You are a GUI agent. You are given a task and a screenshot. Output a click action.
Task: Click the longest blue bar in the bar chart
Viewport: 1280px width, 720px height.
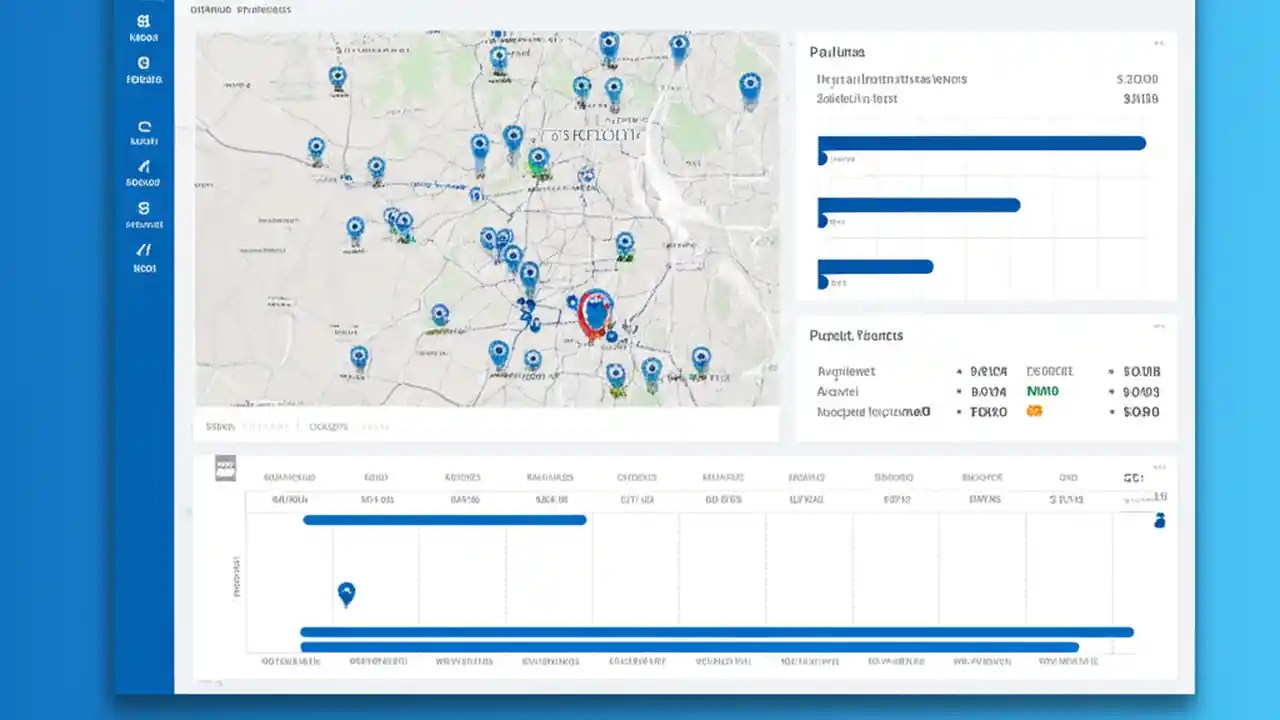[980, 143]
